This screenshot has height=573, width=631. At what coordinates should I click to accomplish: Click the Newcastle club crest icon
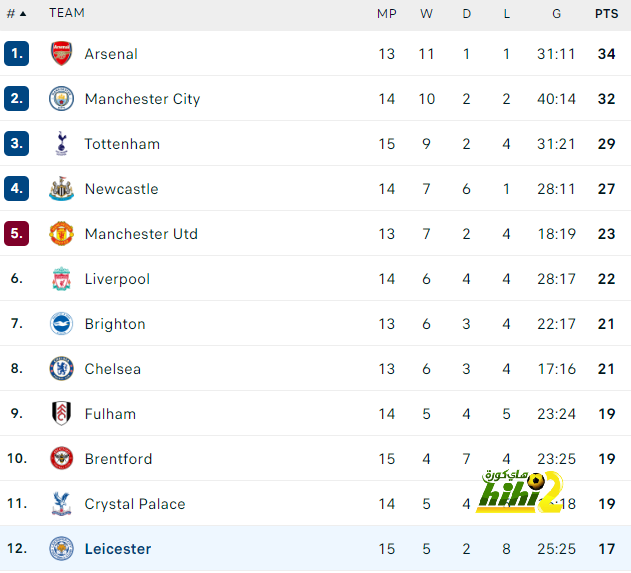(62, 189)
